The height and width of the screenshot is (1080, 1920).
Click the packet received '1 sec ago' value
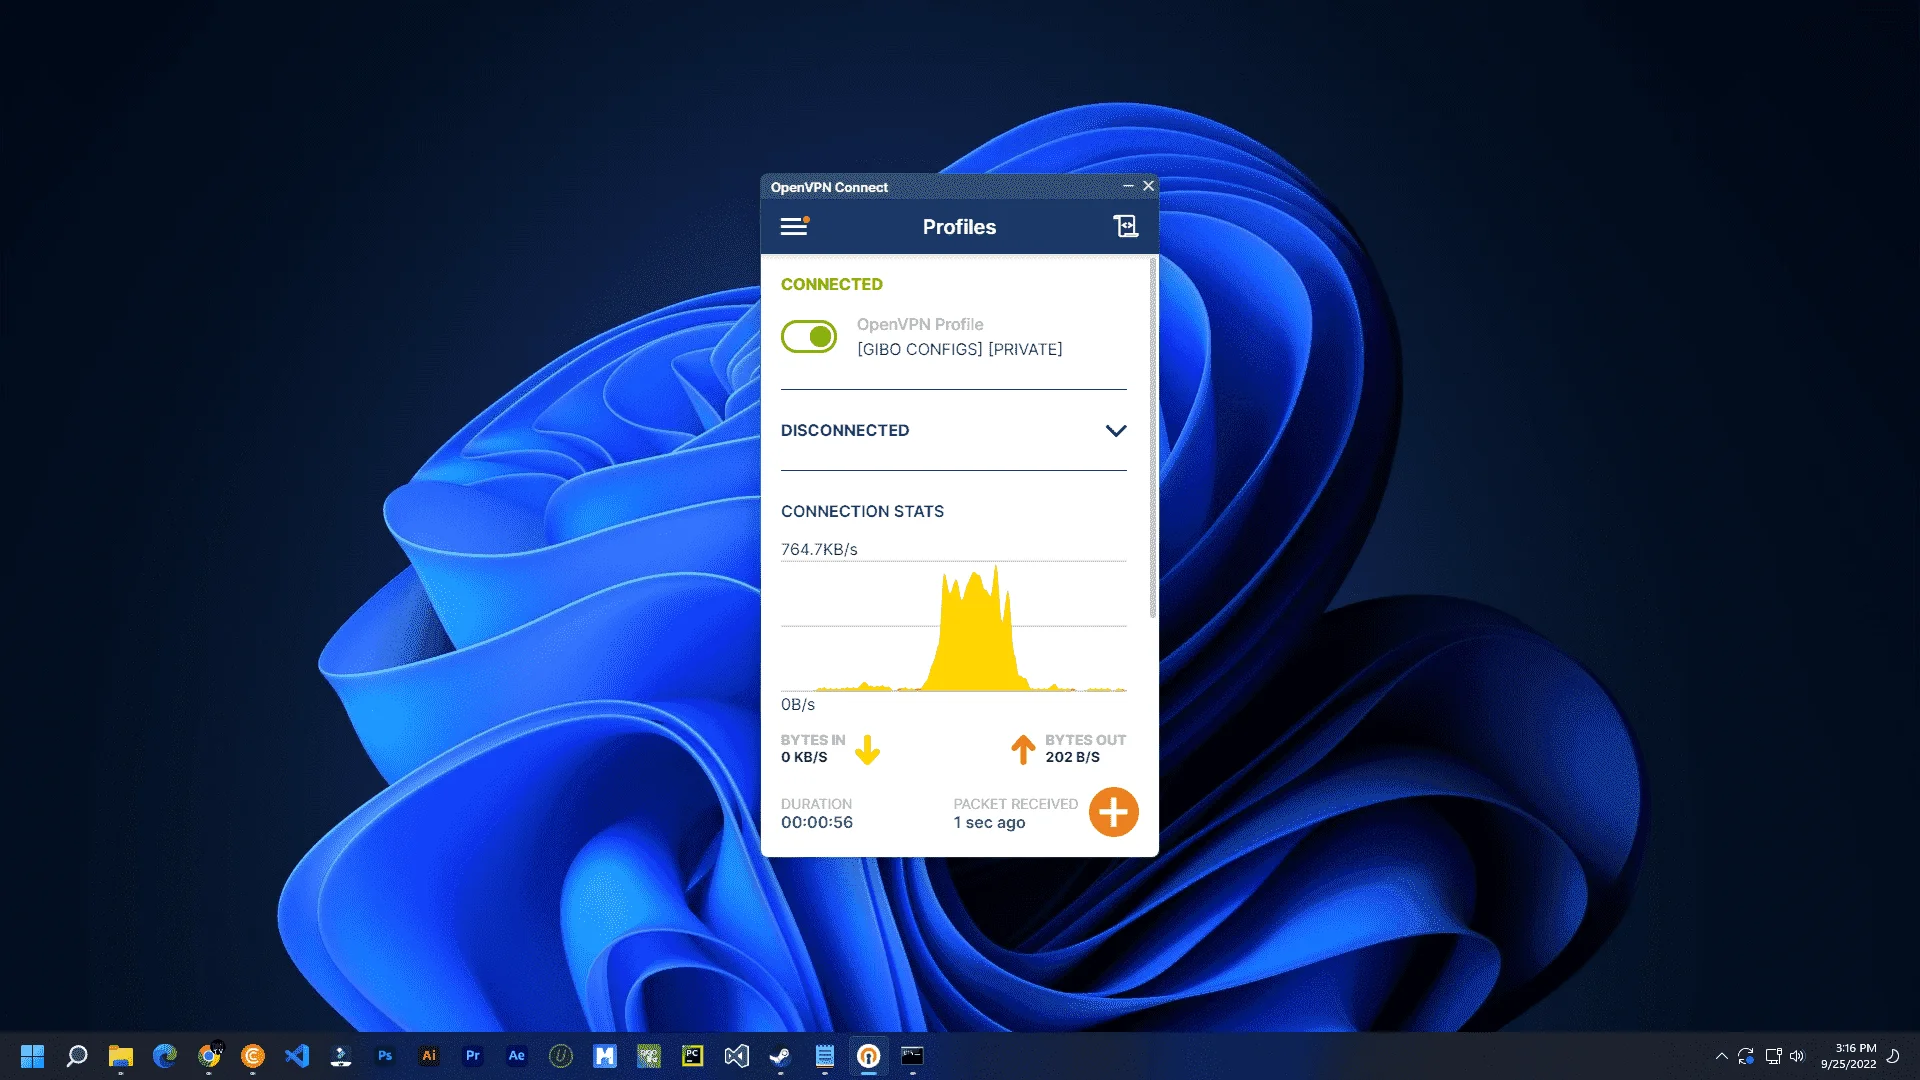[989, 822]
